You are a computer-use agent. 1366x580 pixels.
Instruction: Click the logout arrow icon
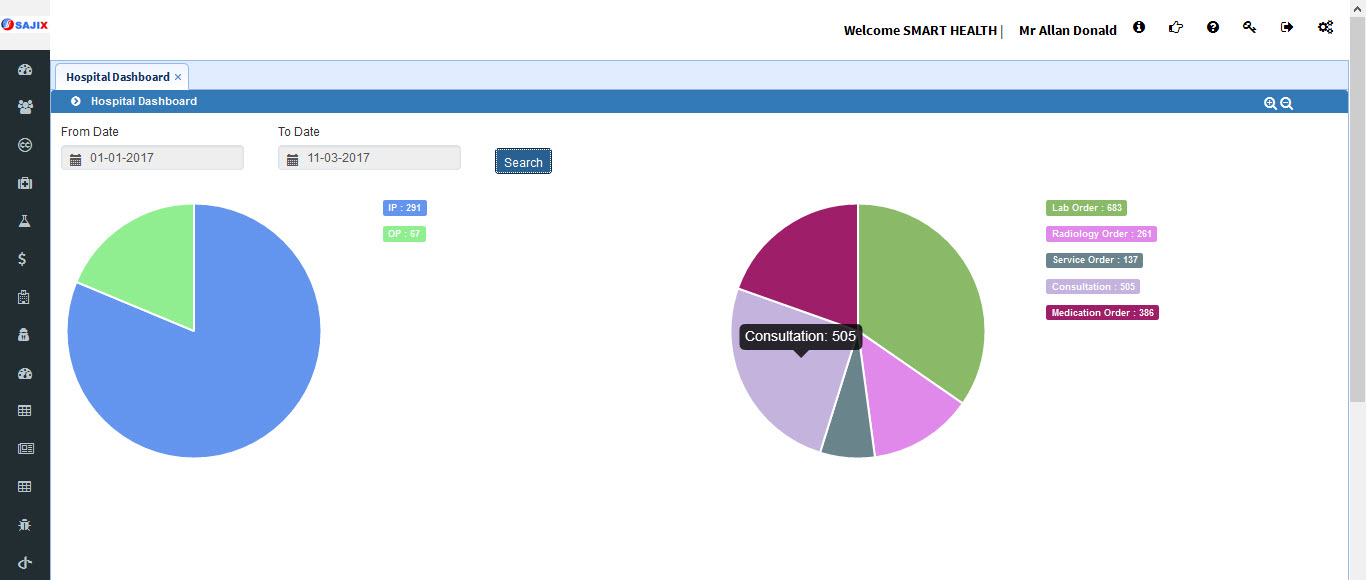click(1287, 28)
